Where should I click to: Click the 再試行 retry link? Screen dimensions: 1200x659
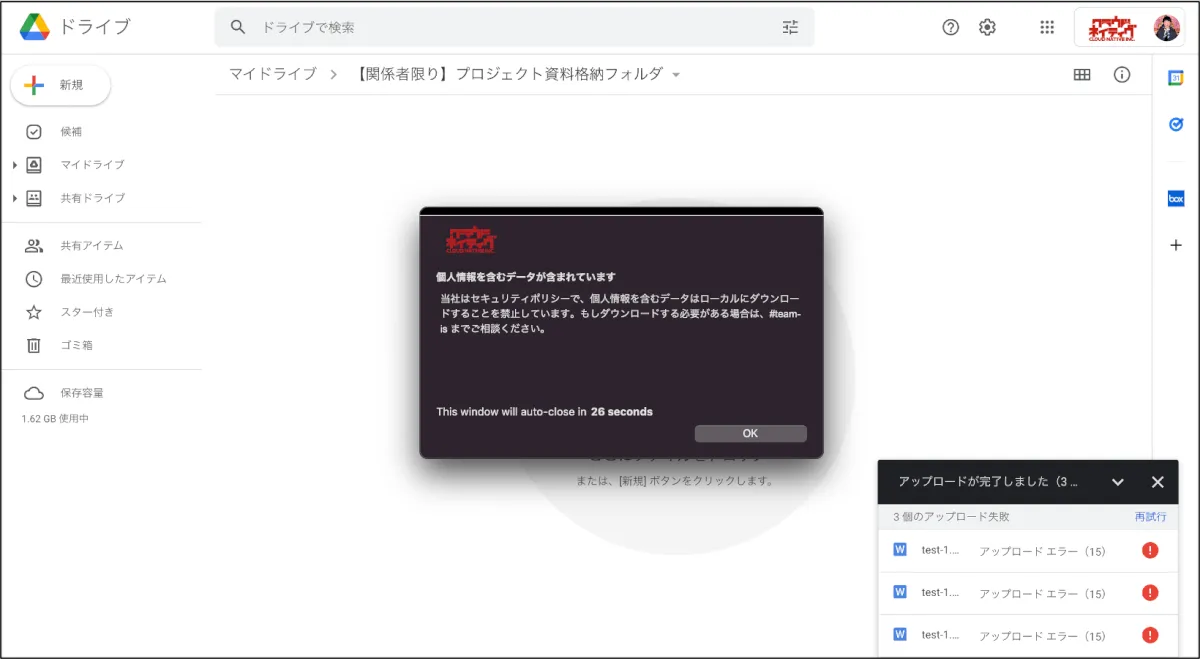[1150, 517]
